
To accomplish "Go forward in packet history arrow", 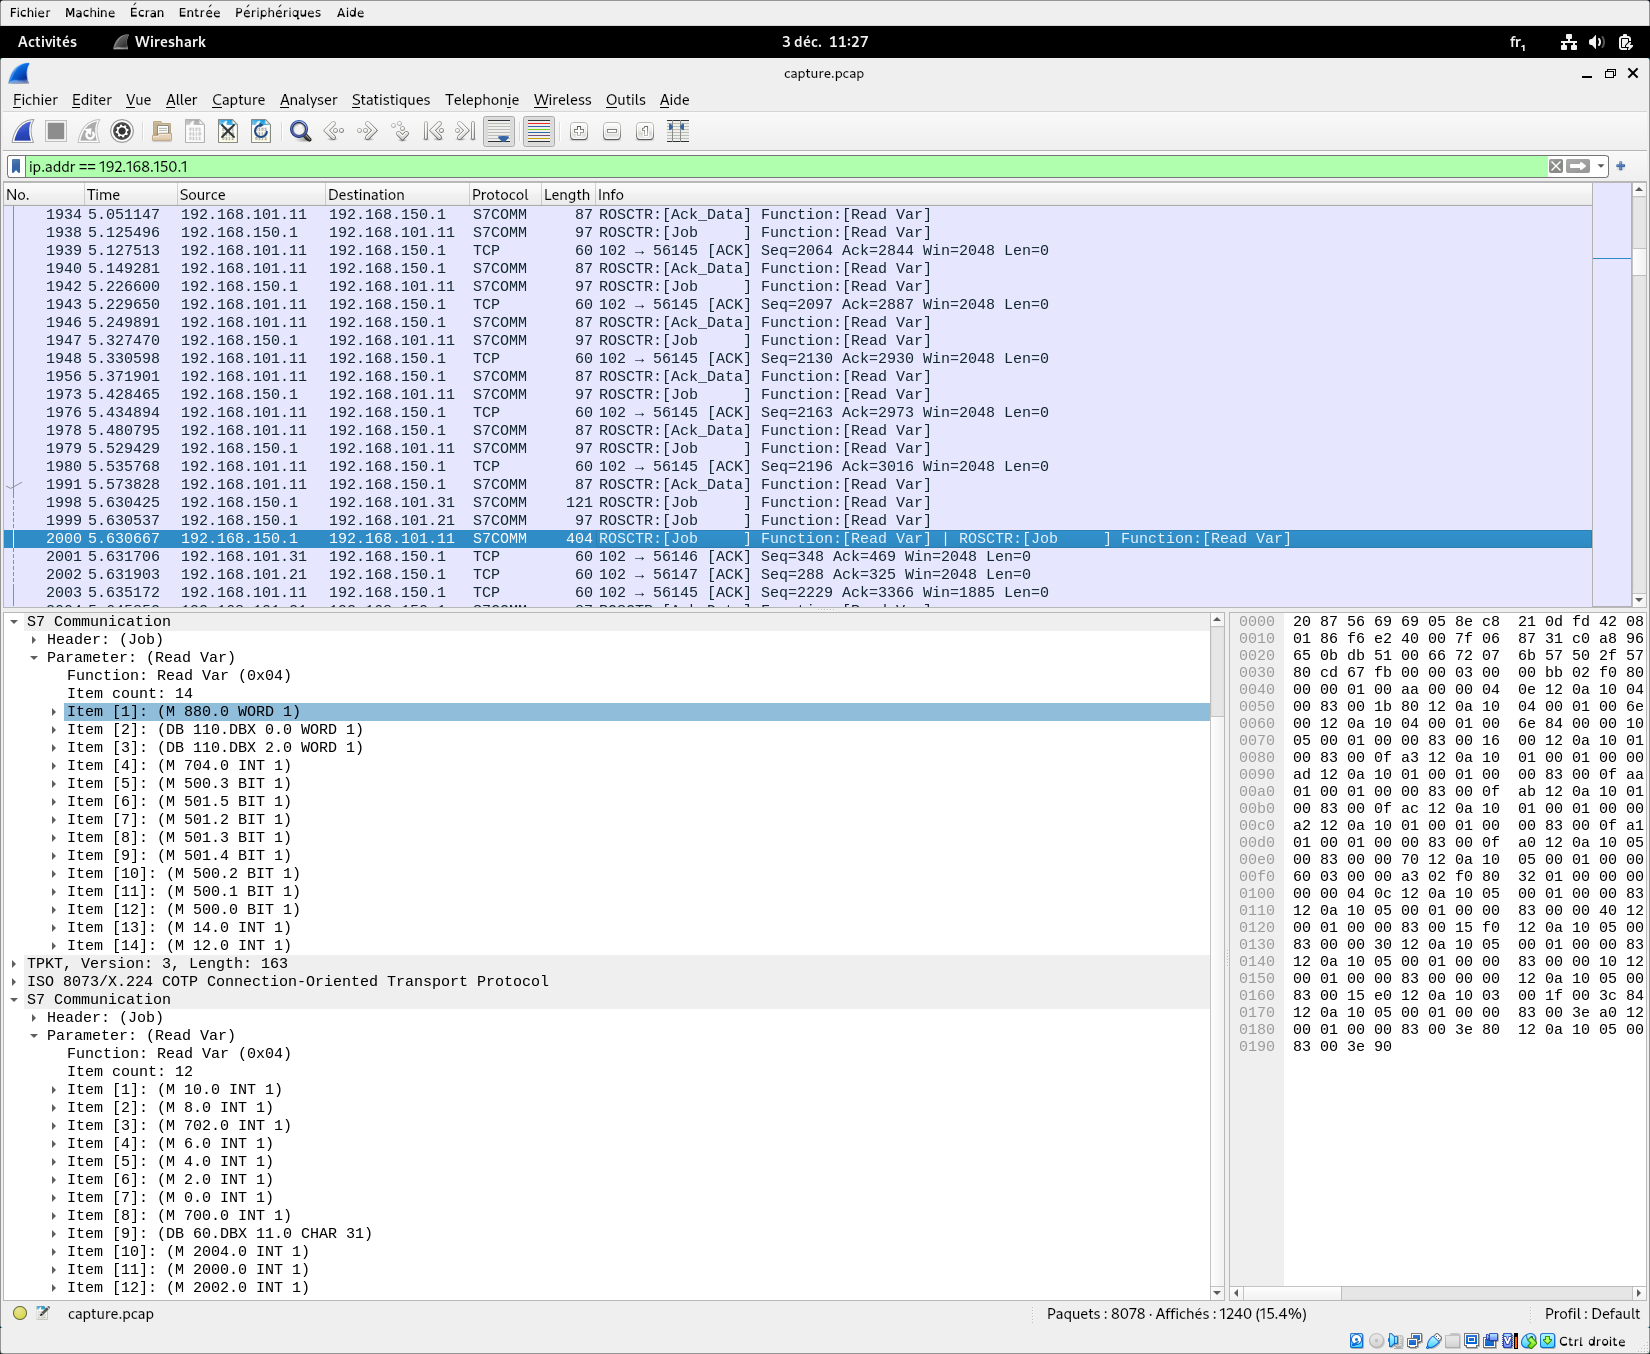I will coord(367,131).
